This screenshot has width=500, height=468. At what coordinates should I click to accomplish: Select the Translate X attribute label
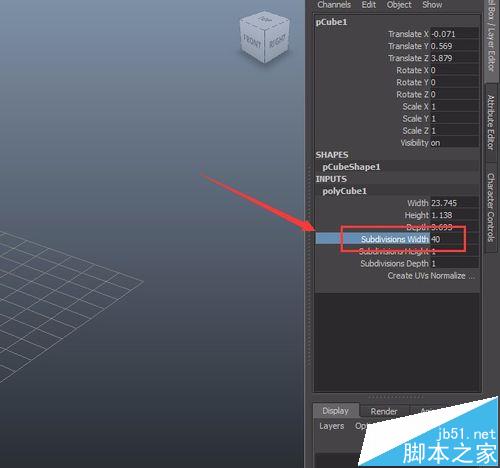pyautogui.click(x=408, y=34)
